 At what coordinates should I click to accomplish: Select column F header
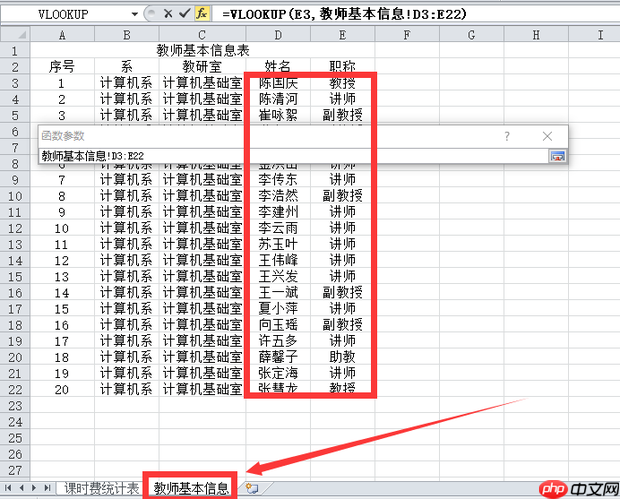point(407,35)
